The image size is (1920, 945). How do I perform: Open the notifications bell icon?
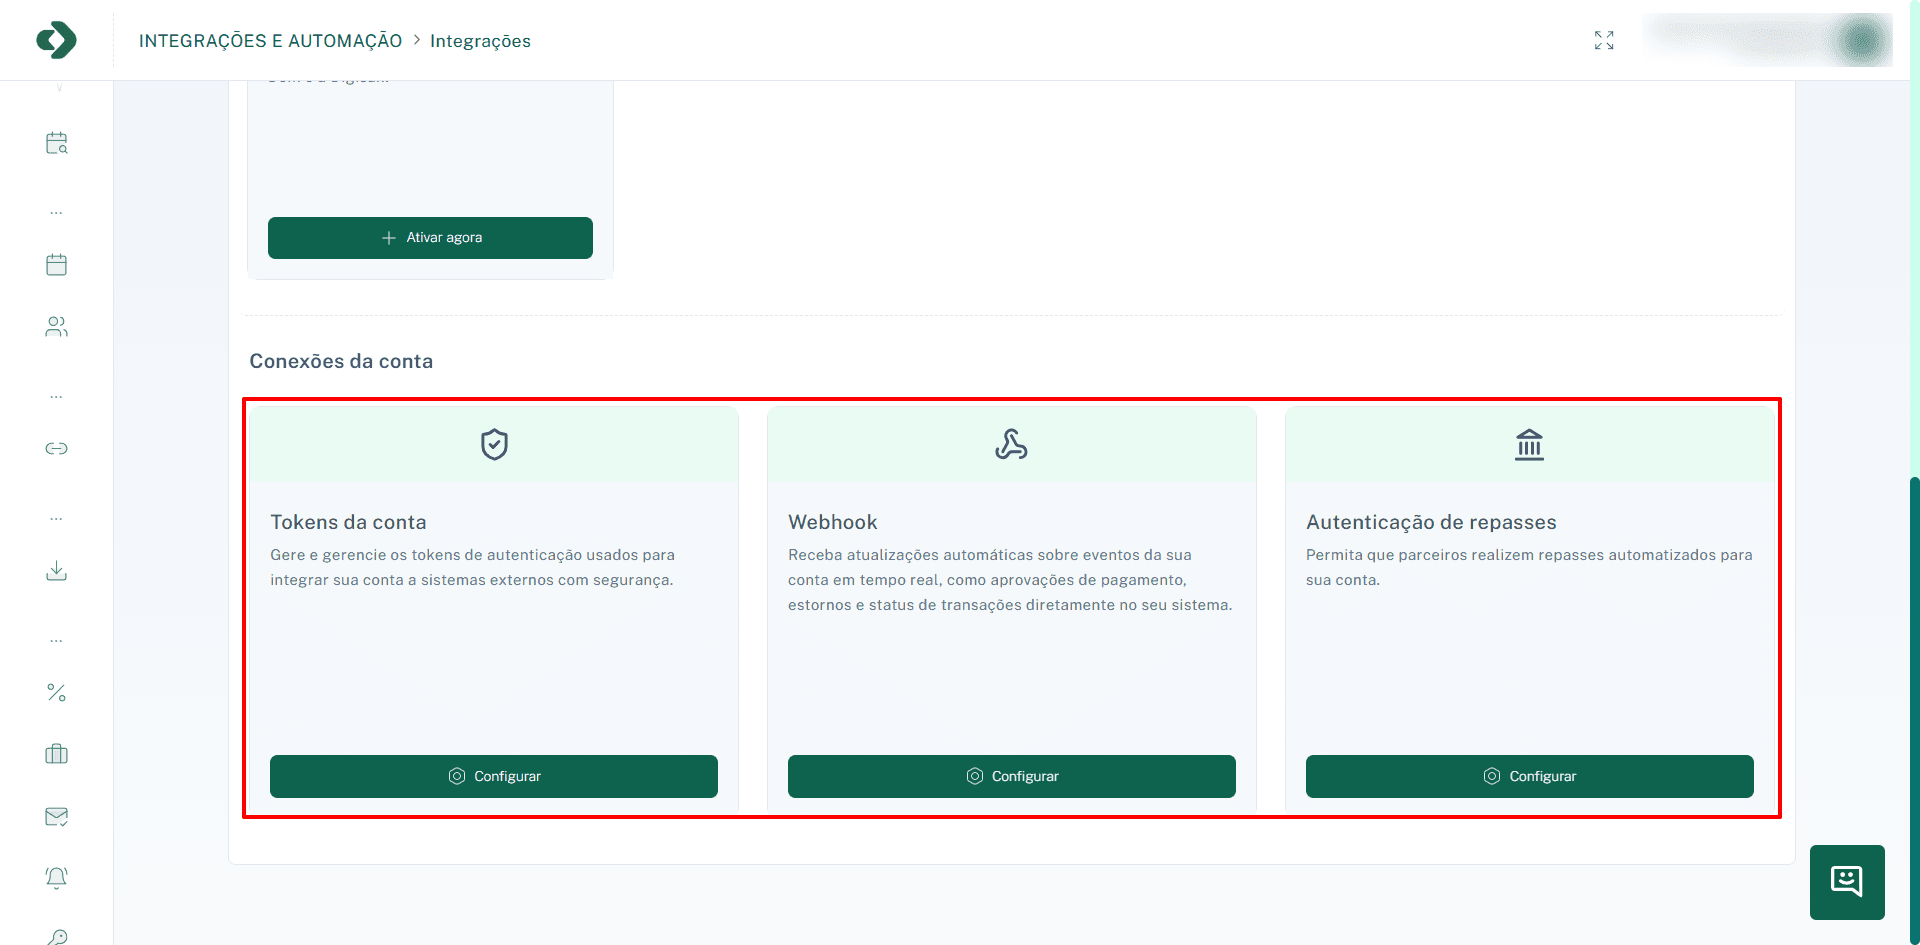[x=56, y=877]
